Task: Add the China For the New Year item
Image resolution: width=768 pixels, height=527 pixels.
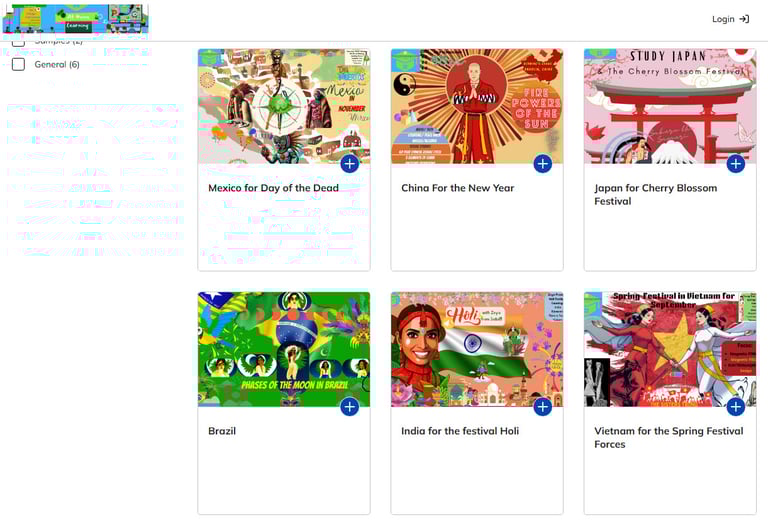Action: [x=543, y=164]
